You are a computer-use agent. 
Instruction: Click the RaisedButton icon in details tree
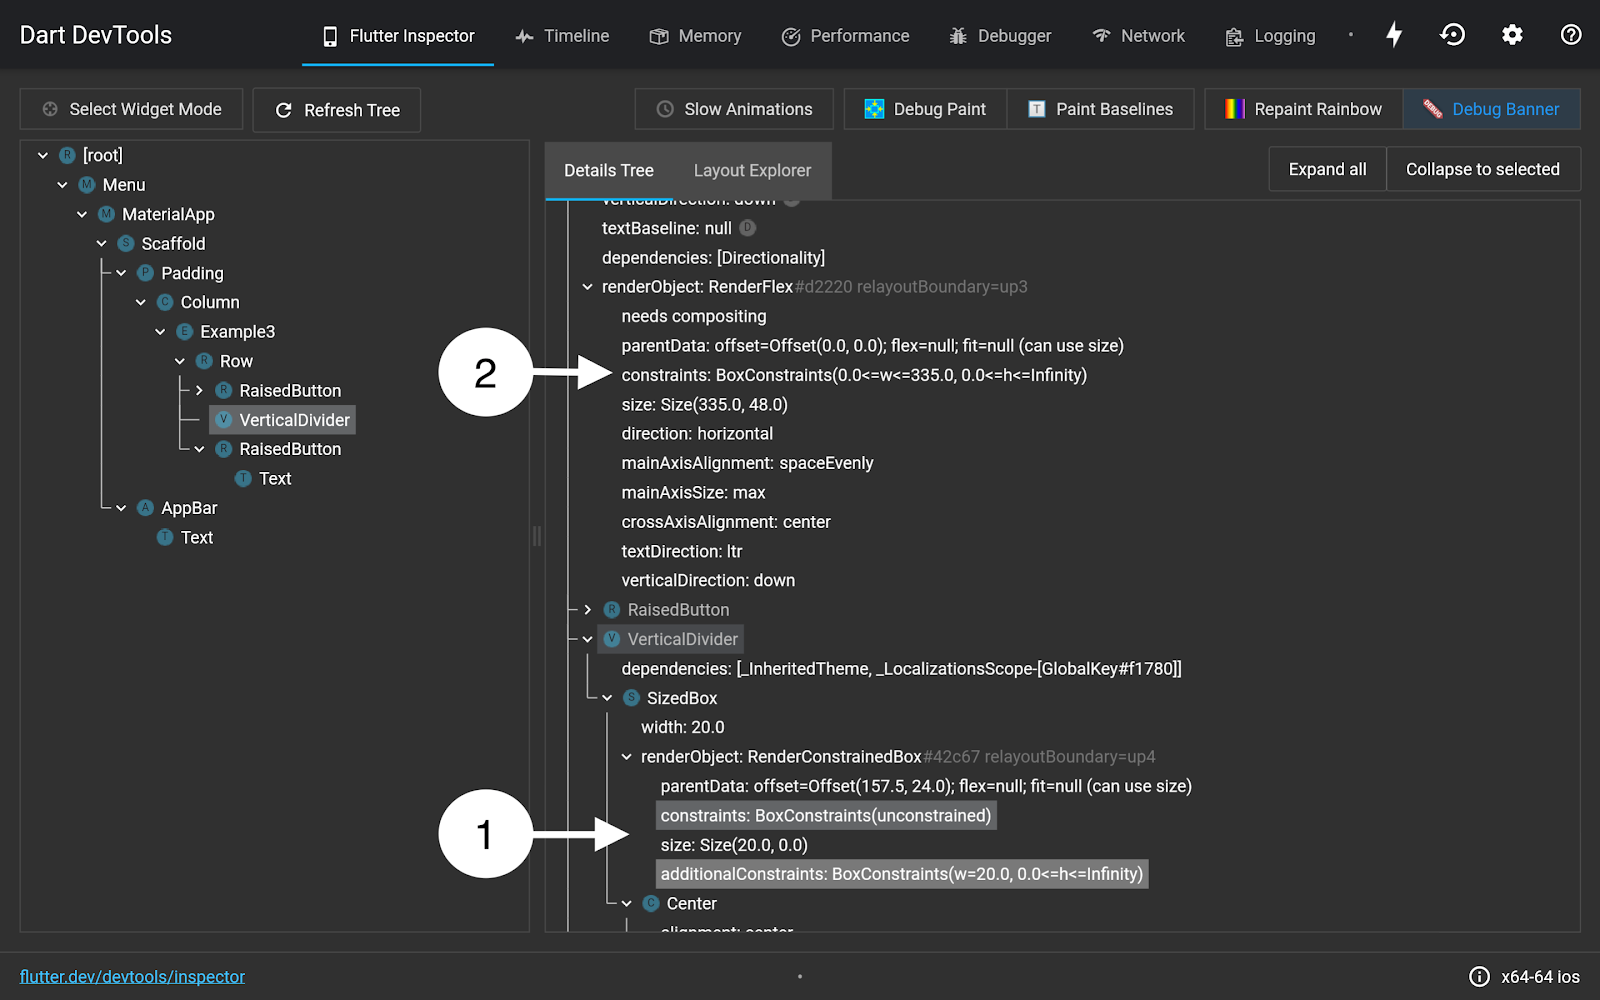tap(612, 610)
